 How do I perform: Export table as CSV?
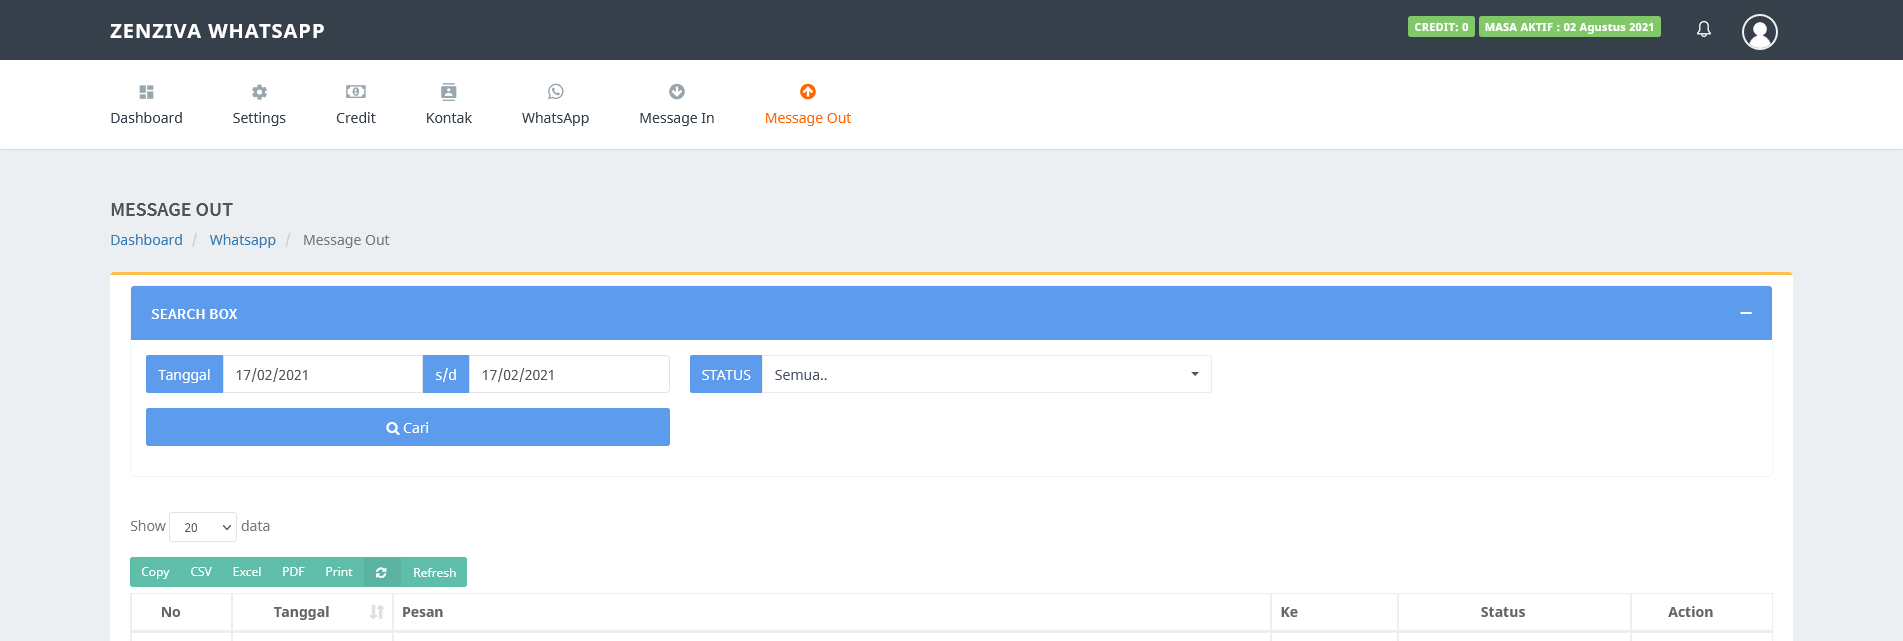(x=201, y=572)
